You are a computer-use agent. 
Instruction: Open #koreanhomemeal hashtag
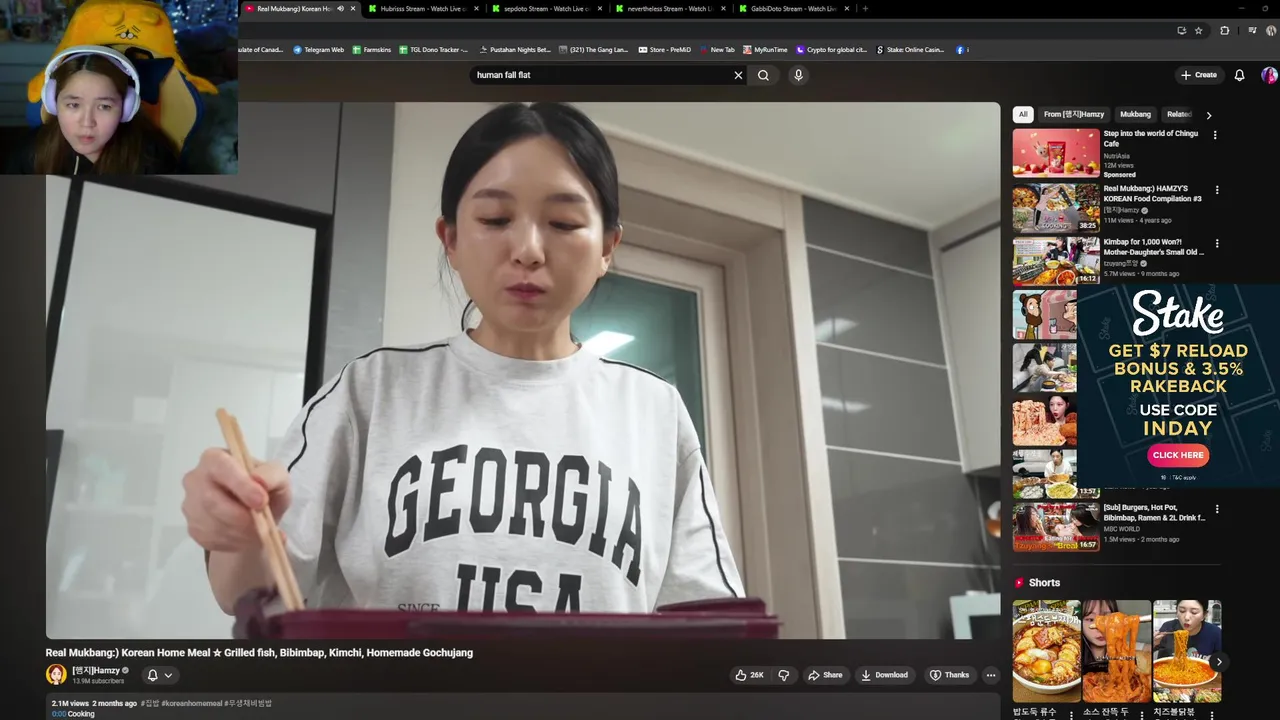point(192,704)
